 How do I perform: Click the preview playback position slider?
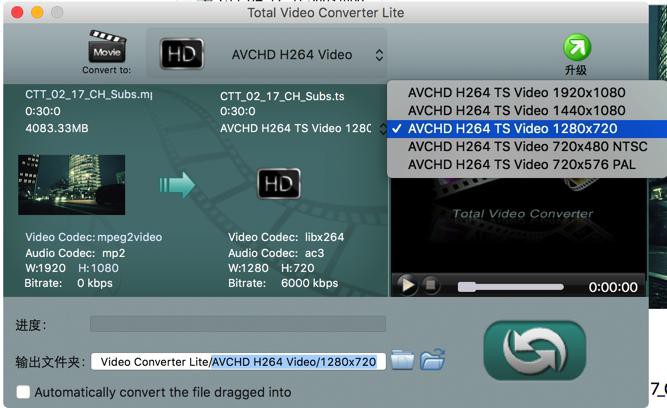coord(510,287)
